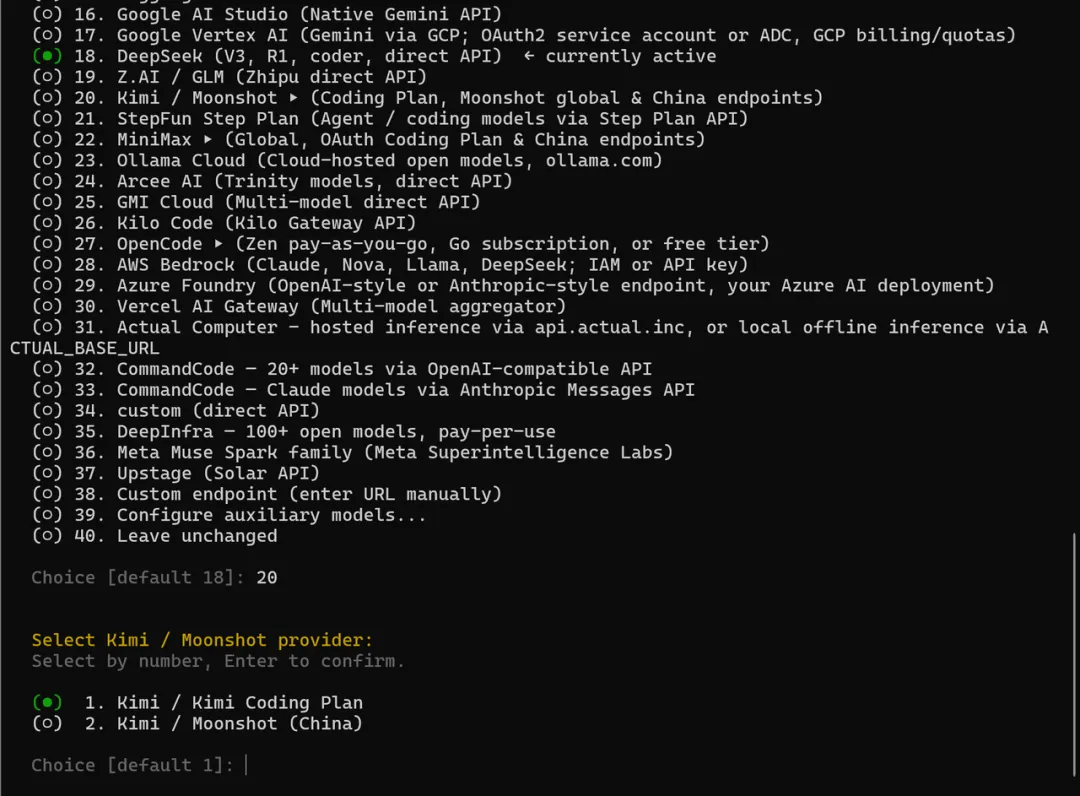Click the terminal vertical scrollbar thumb

point(1074,661)
